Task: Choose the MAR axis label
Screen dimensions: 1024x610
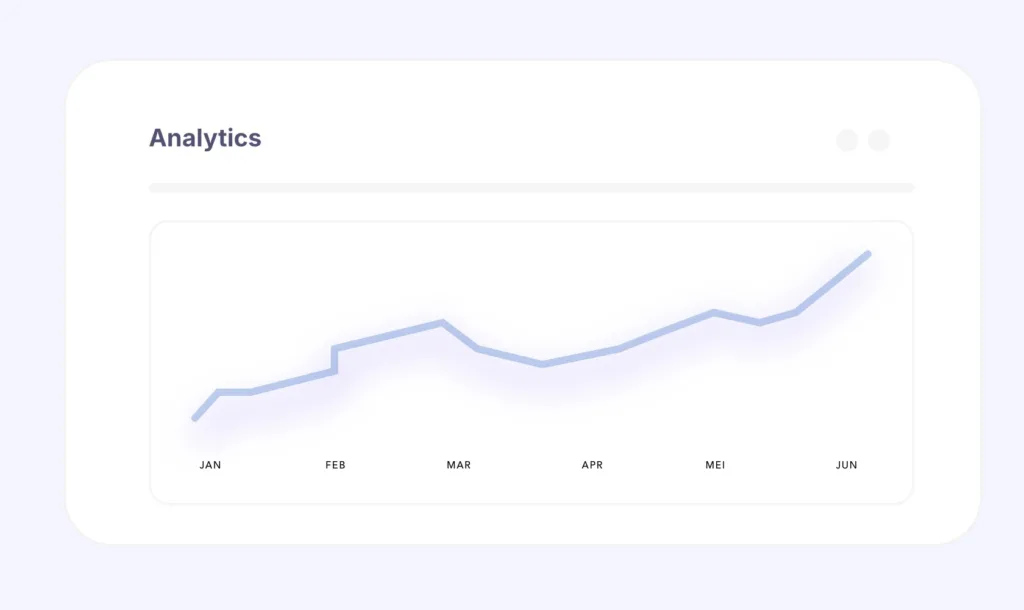Action: point(458,465)
